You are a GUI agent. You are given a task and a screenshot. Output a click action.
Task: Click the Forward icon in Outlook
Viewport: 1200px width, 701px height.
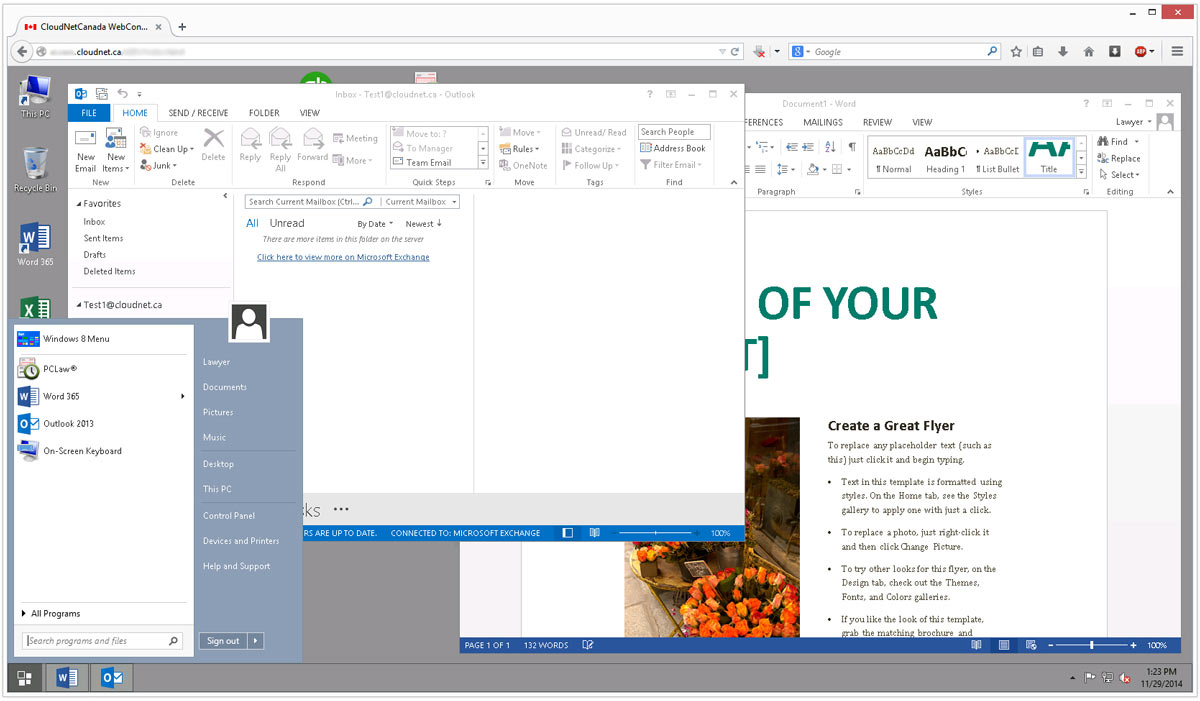pos(312,144)
